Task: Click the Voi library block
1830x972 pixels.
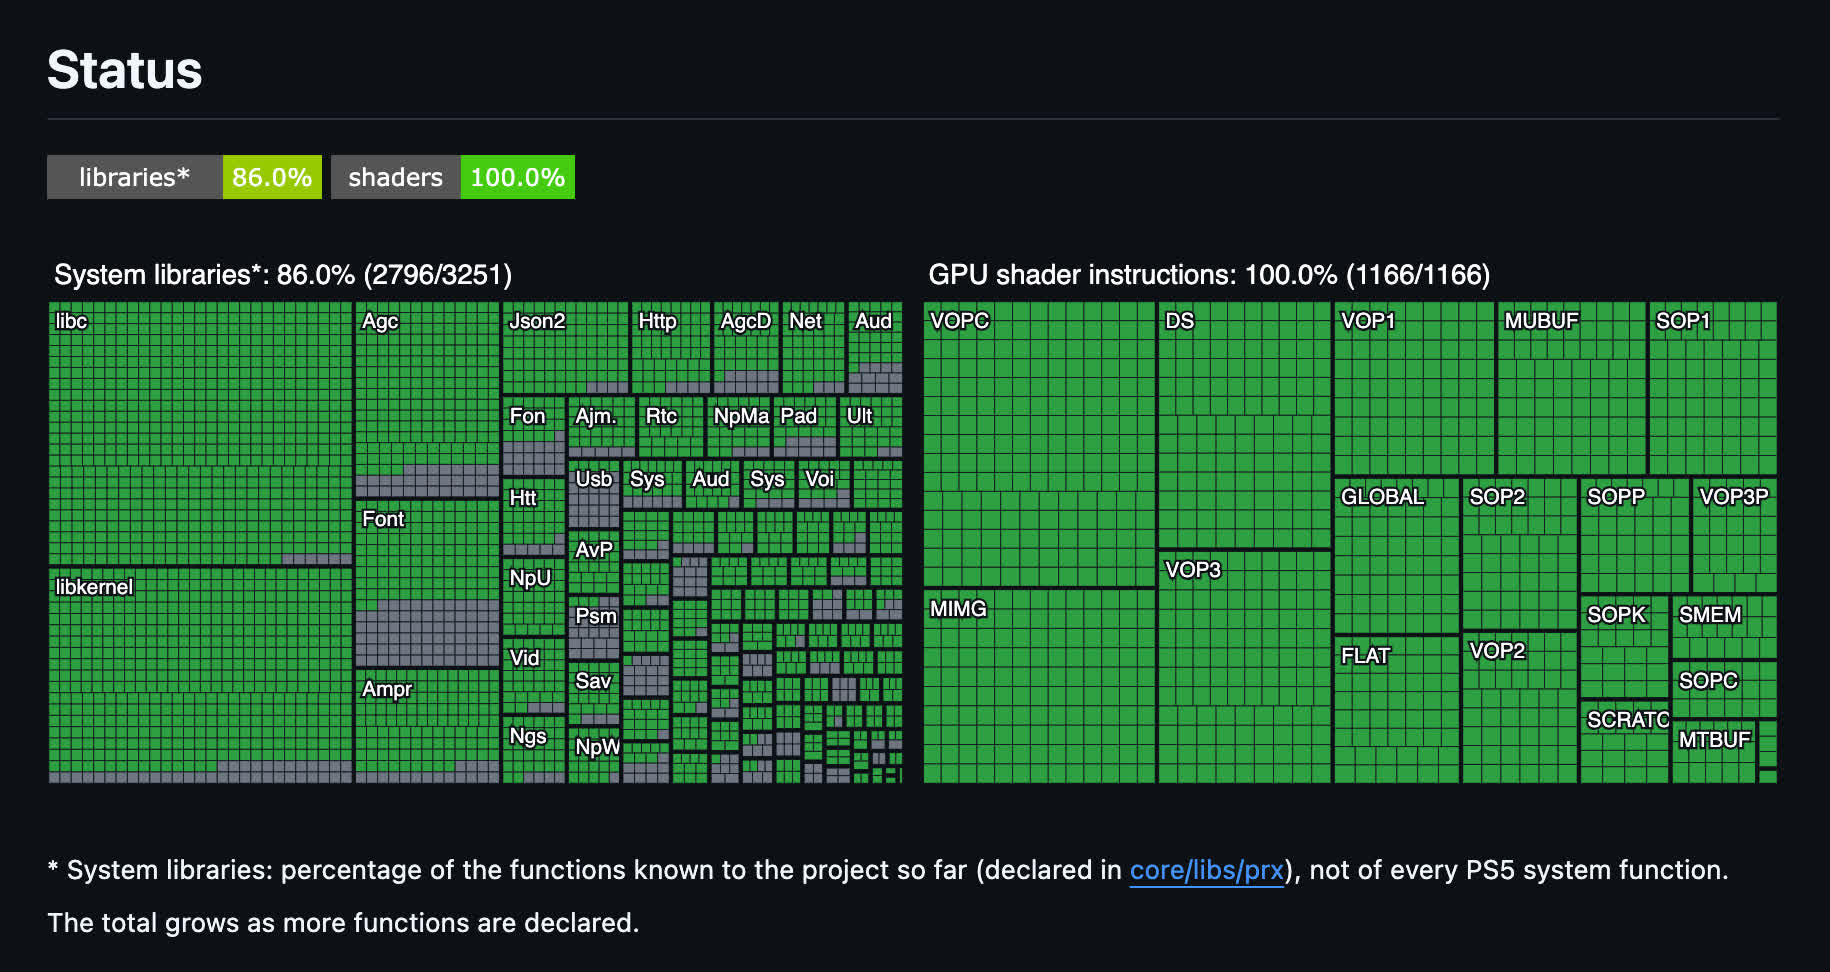Action: click(x=824, y=484)
